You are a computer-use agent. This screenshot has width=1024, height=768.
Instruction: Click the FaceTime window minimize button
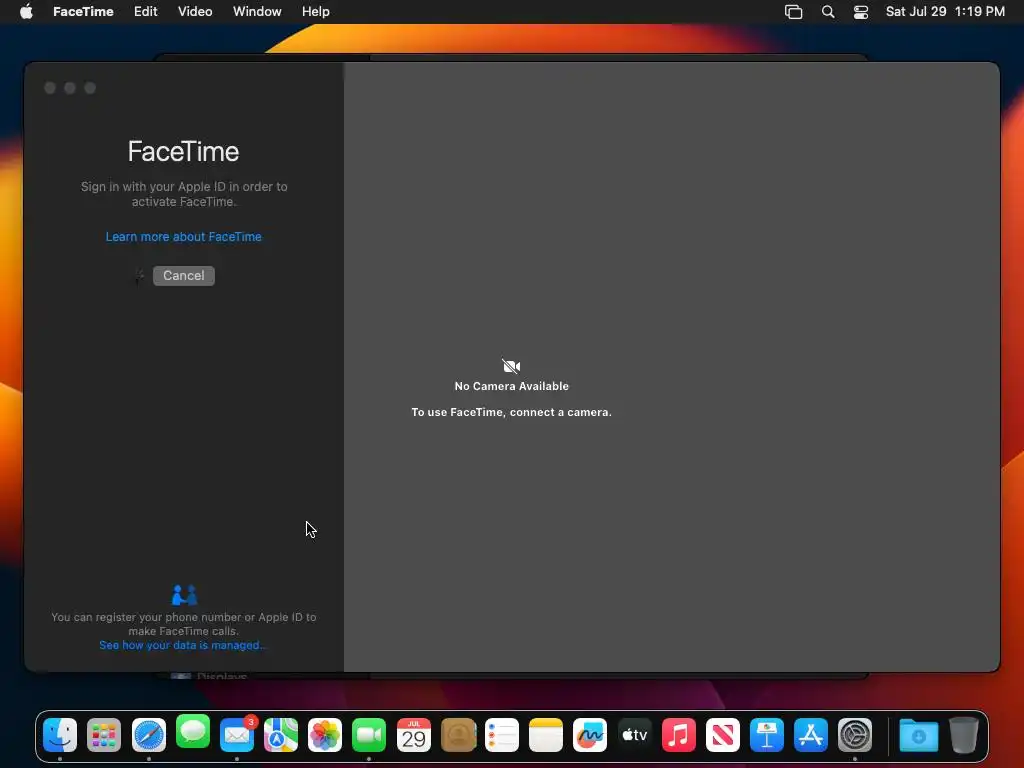tap(70, 88)
